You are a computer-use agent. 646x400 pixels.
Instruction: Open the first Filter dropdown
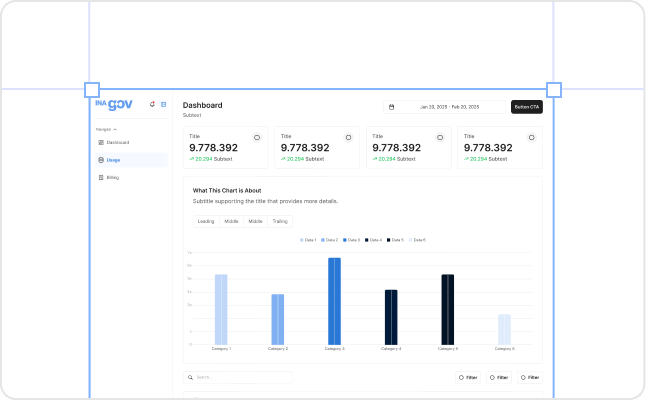coord(468,377)
